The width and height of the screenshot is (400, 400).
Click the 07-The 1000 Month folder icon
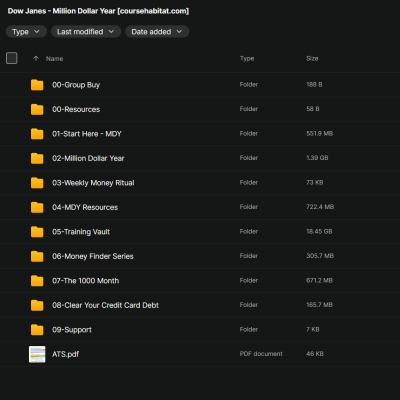click(x=37, y=281)
